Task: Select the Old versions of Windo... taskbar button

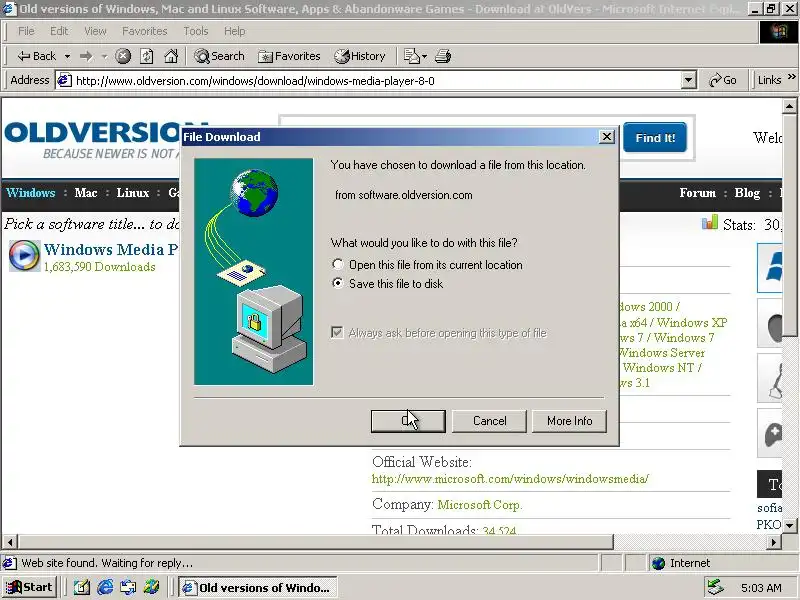Action: (258, 588)
